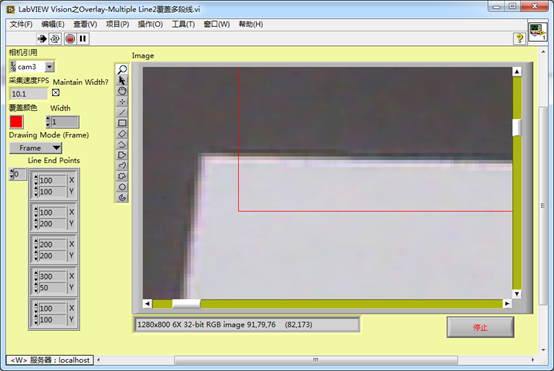Select the Zoom tool in image palette
The image size is (554, 371).
[122, 69]
